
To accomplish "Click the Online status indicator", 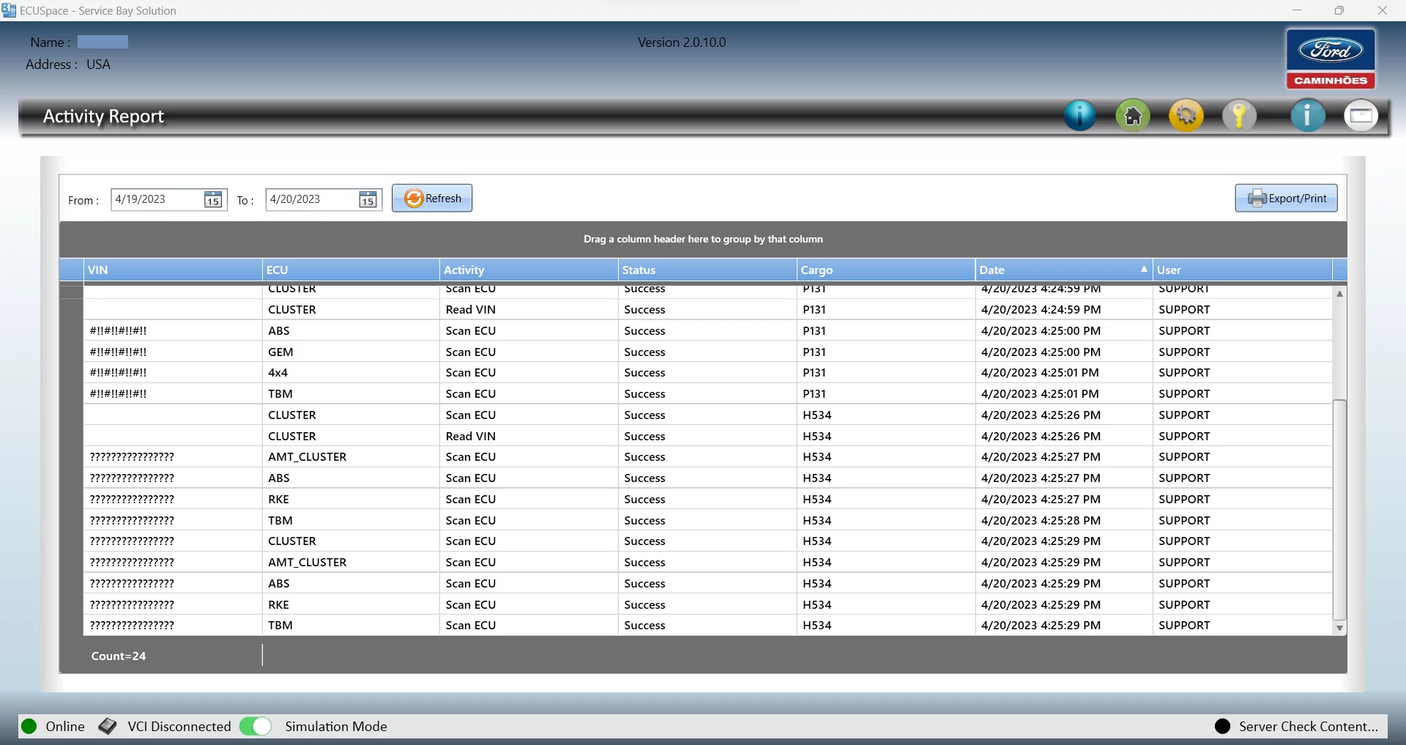I will pos(26,726).
